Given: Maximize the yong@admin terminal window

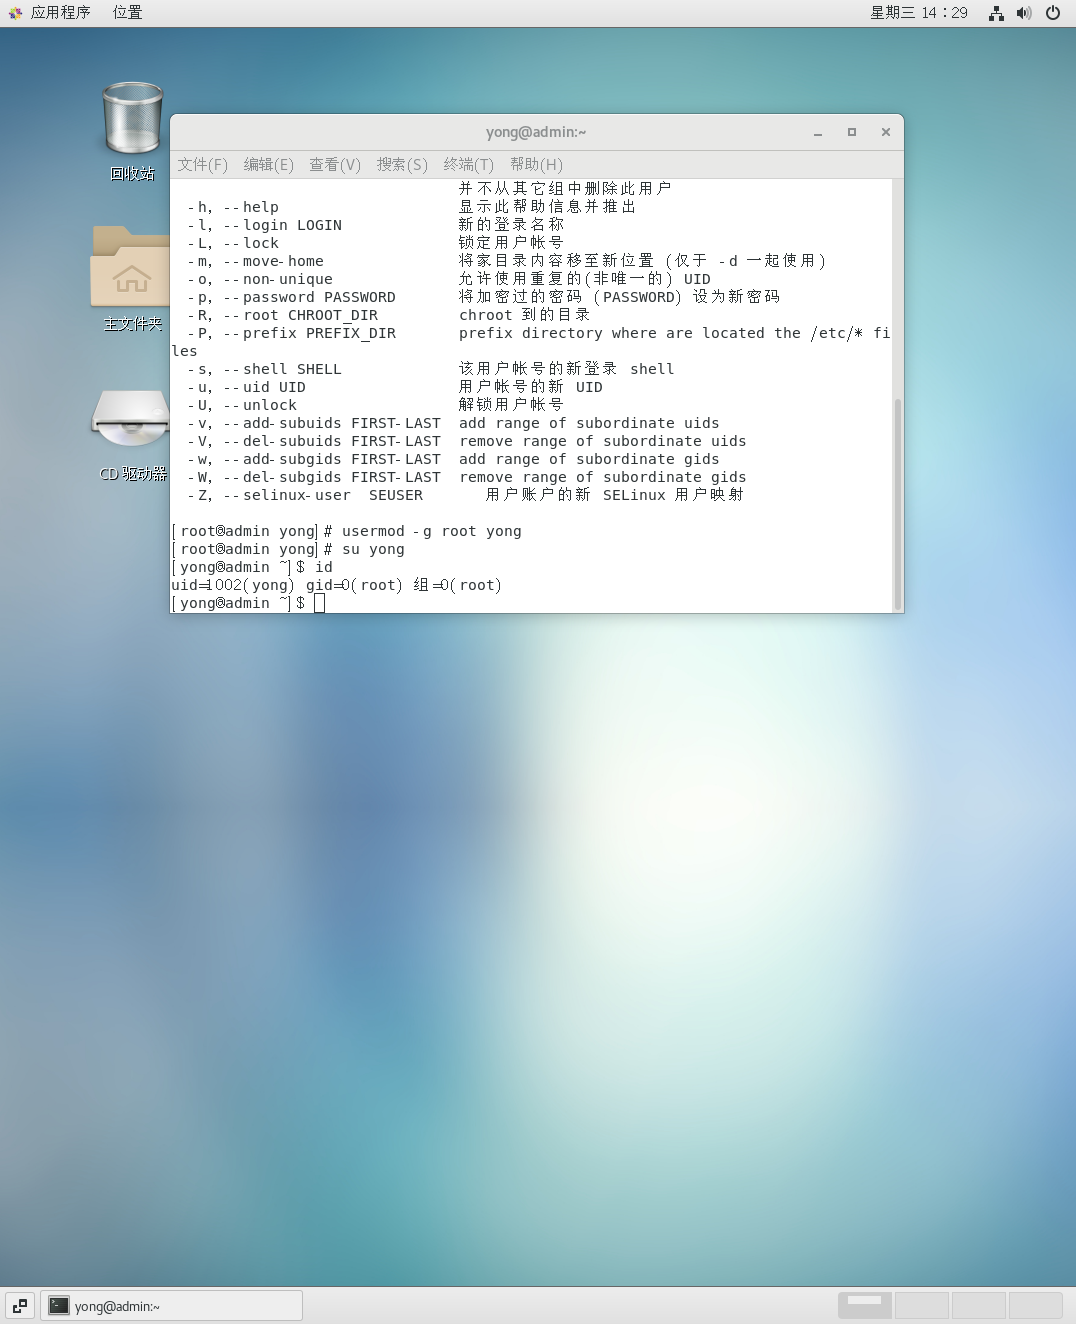Looking at the screenshot, I should pyautogui.click(x=852, y=132).
